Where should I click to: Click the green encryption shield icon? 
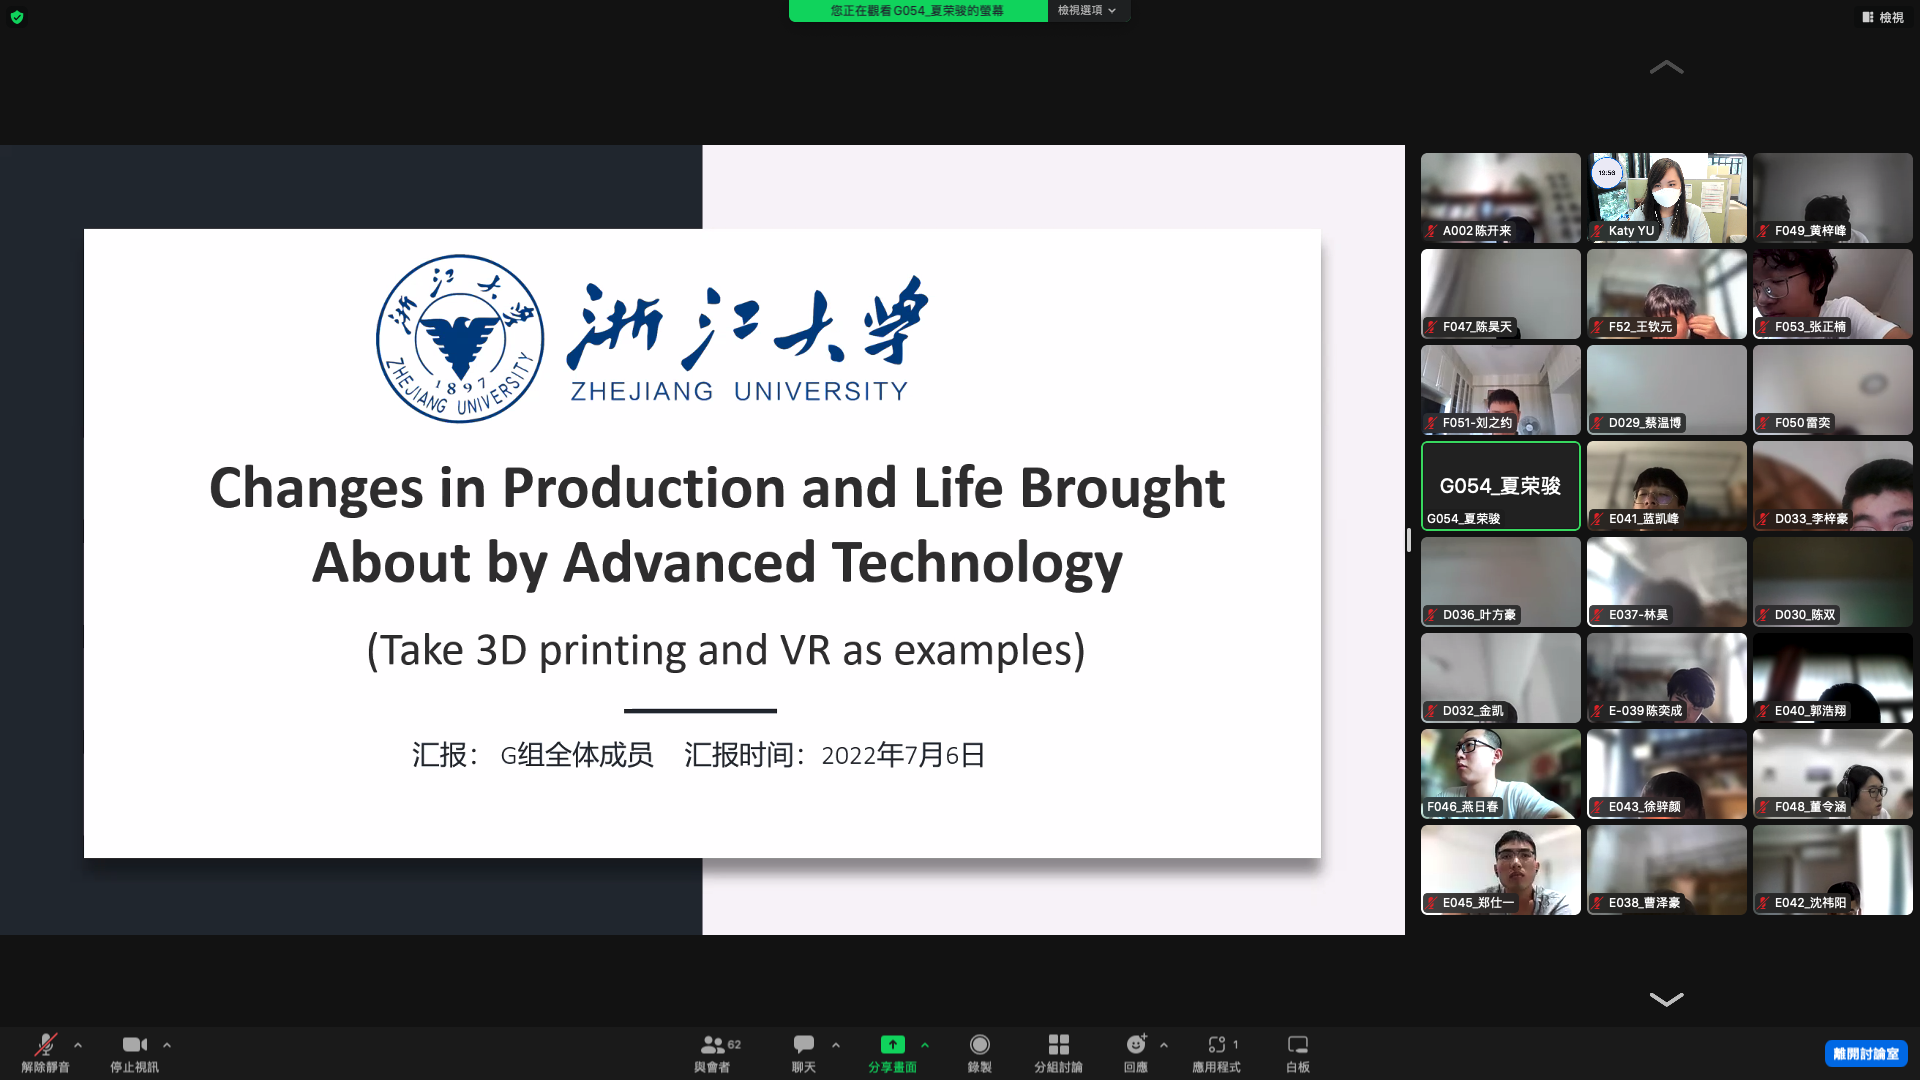pyautogui.click(x=17, y=17)
